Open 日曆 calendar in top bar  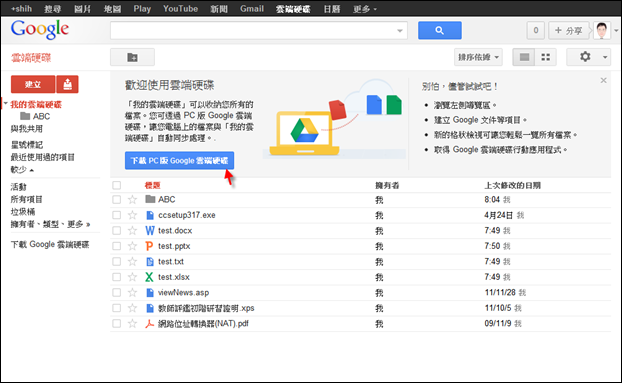pos(332,9)
